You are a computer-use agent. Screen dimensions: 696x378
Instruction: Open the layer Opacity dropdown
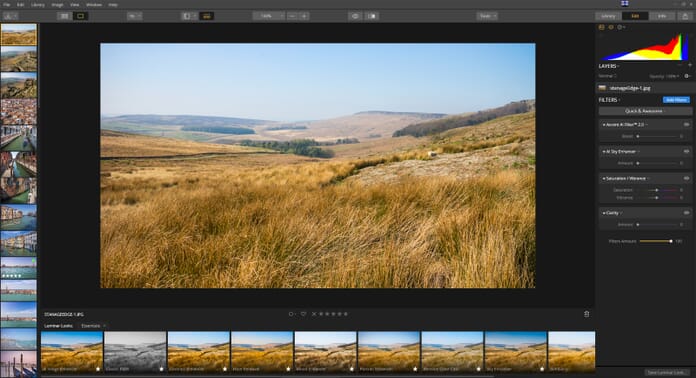664,76
